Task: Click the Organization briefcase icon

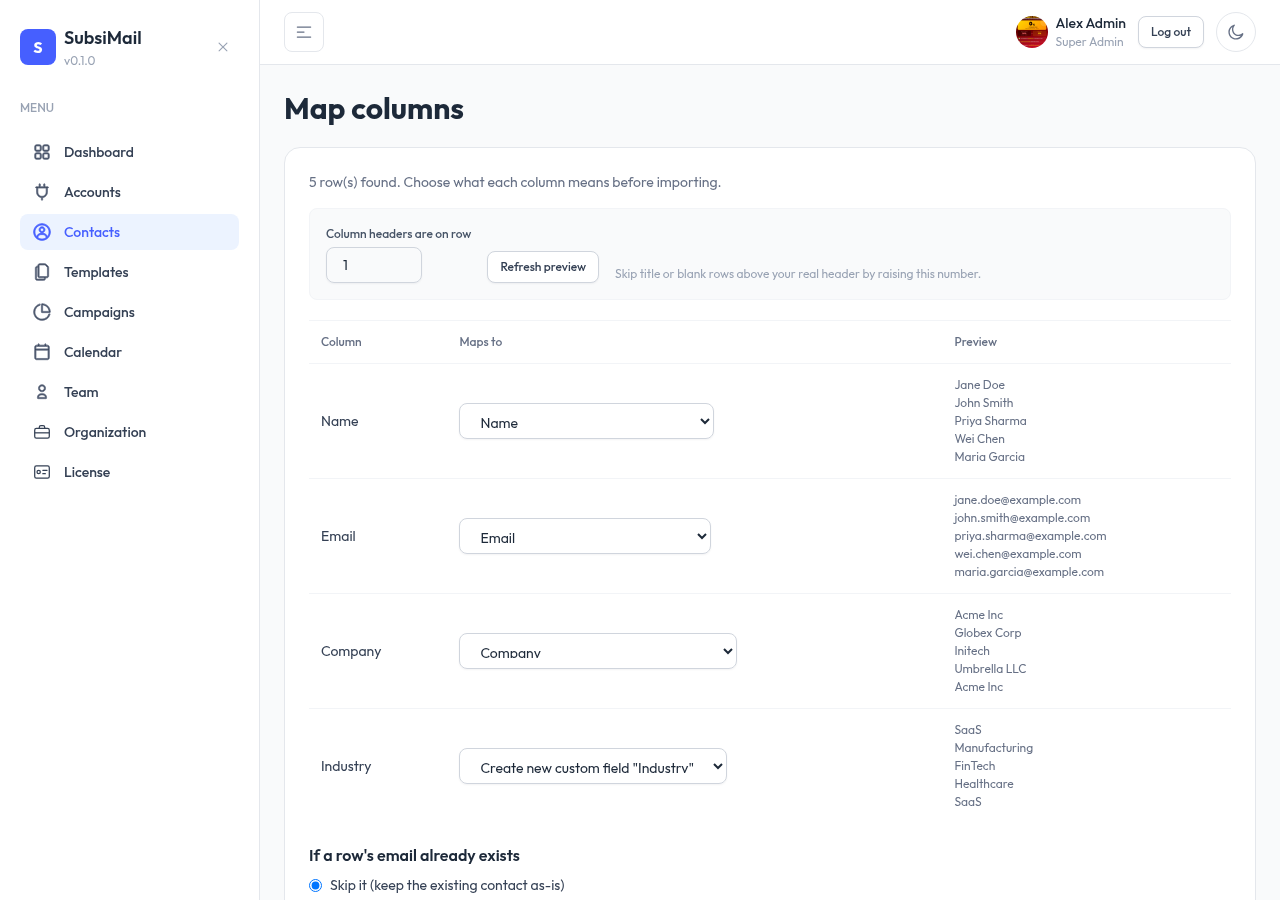Action: pyautogui.click(x=42, y=432)
